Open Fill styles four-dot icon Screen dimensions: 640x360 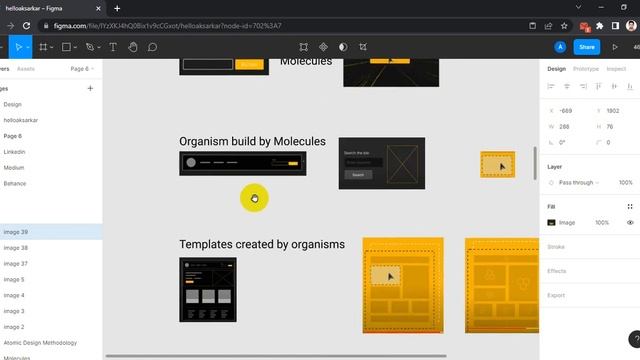(x=630, y=207)
